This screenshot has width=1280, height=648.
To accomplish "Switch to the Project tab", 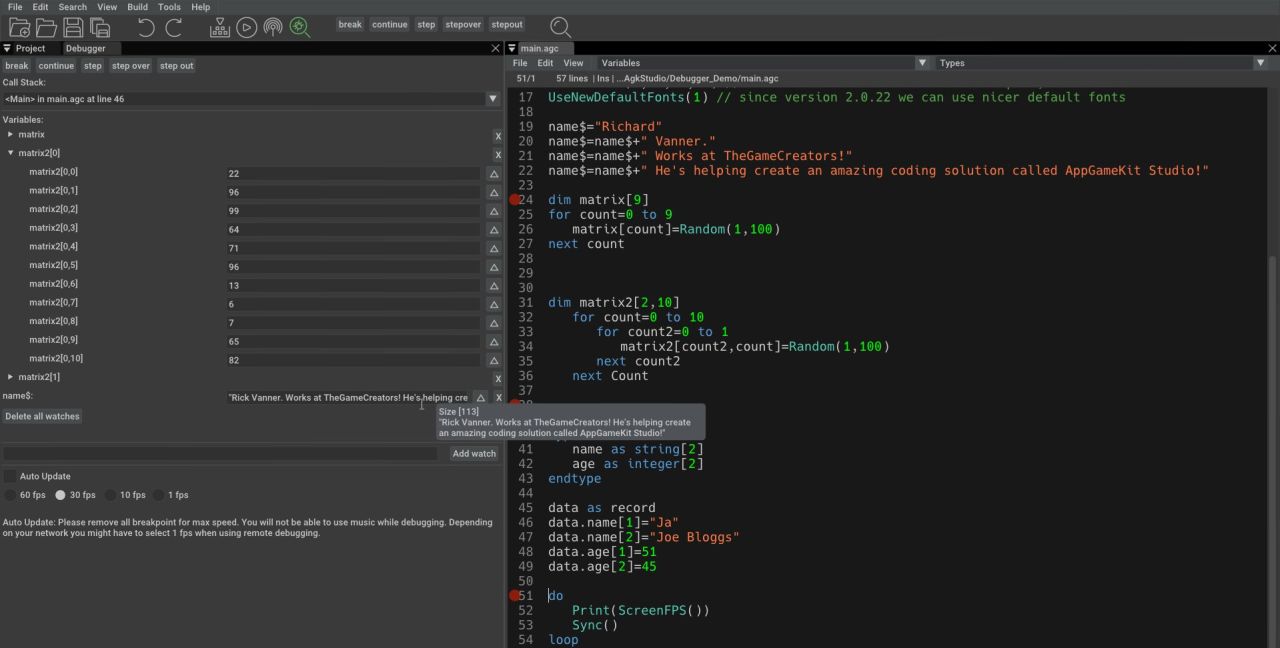I will (30, 48).
